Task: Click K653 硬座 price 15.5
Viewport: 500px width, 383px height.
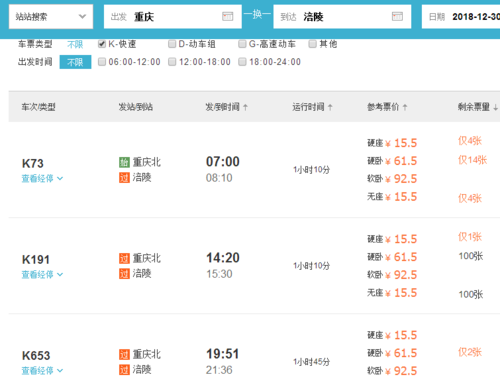Action: tap(405, 335)
